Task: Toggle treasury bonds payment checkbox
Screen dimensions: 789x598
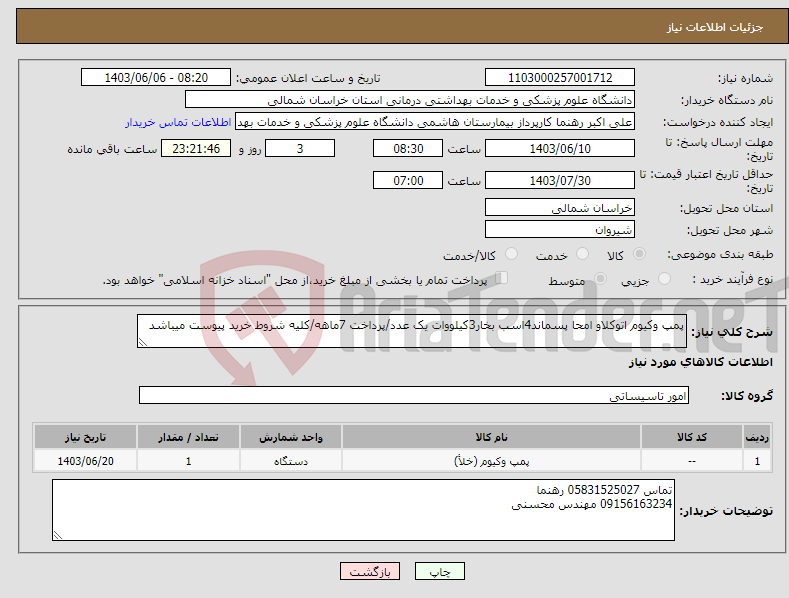Action: click(x=501, y=278)
